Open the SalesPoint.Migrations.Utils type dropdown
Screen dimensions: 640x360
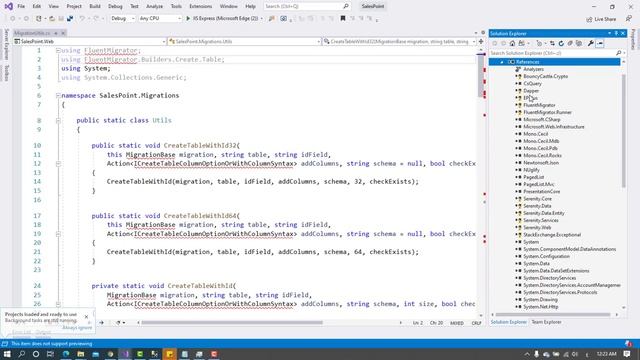pyautogui.click(x=244, y=41)
